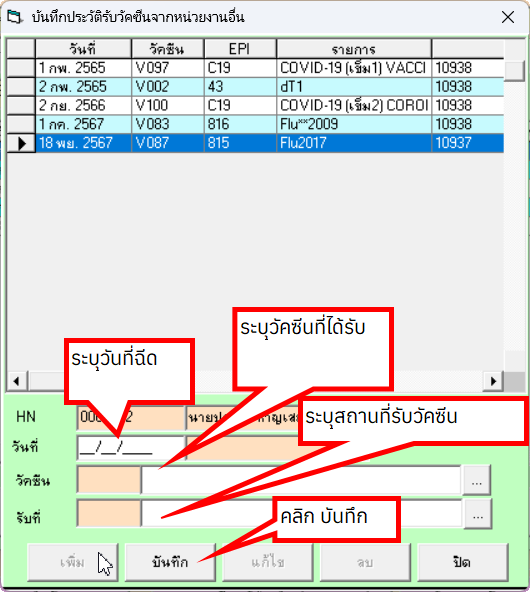This screenshot has width=530, height=592.
Task: Click the แก้ไข edit button
Action: 268,562
